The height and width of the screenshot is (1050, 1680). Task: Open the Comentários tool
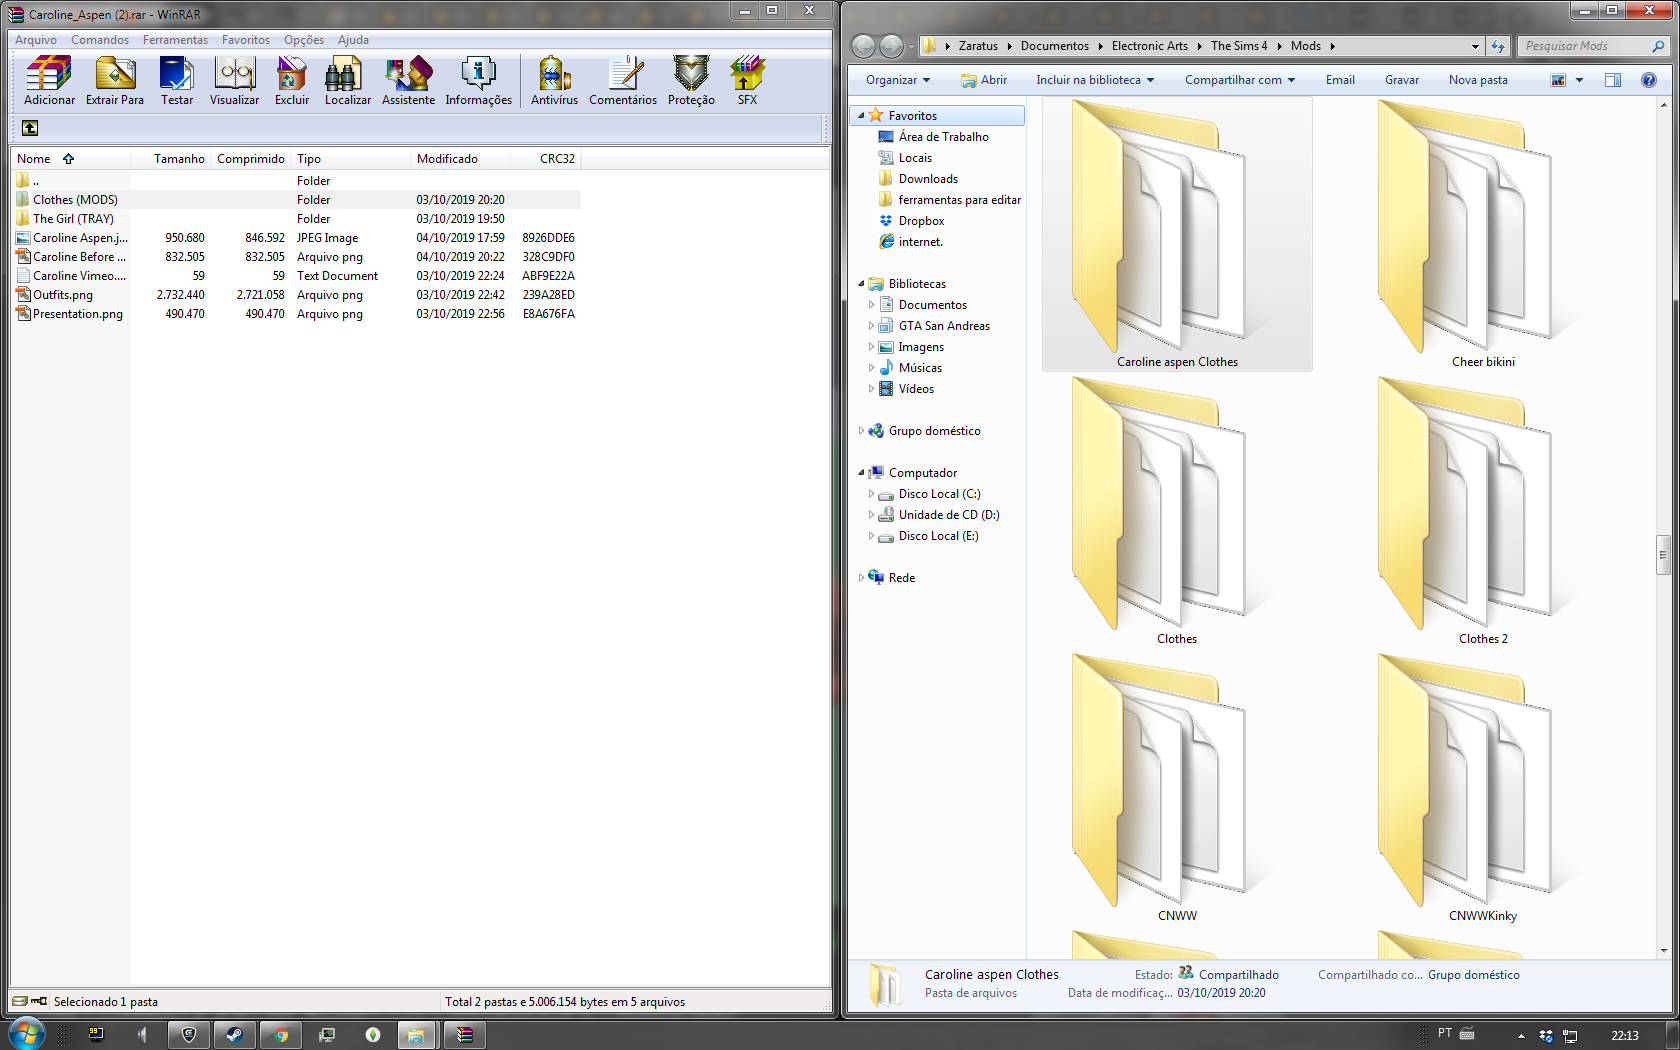coord(623,81)
